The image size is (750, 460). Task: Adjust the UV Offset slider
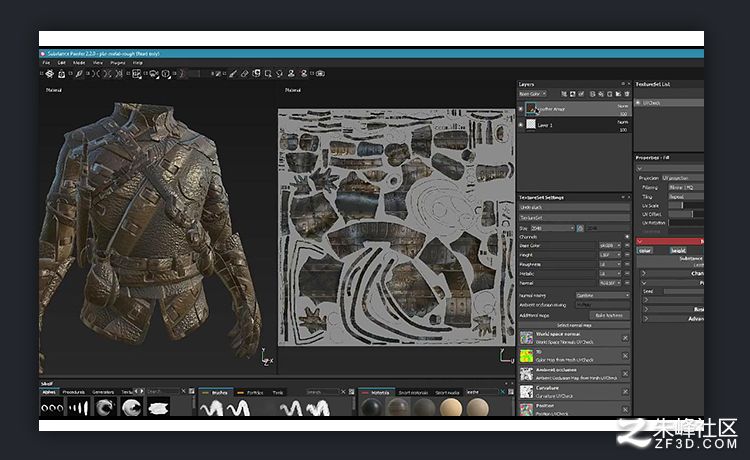click(685, 214)
